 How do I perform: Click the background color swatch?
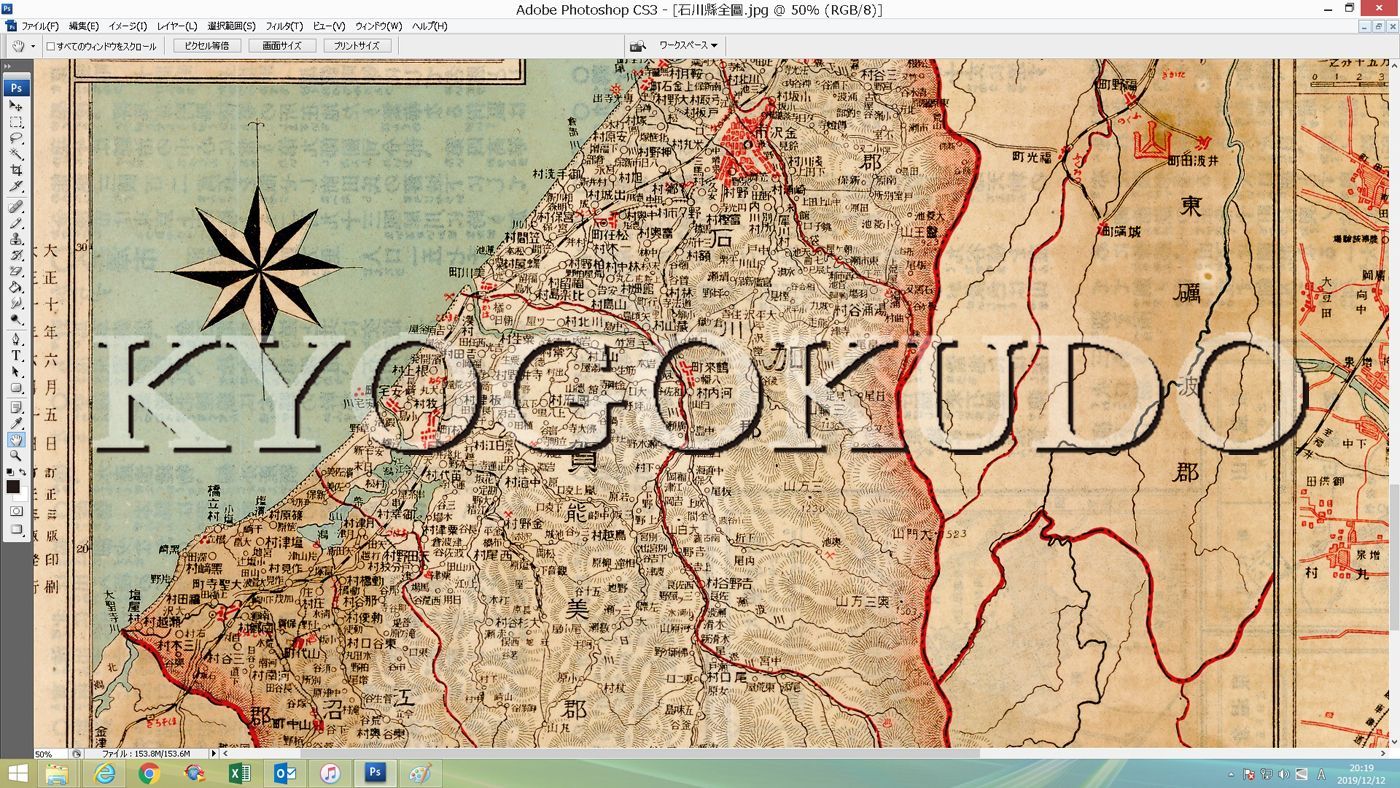[x=22, y=493]
